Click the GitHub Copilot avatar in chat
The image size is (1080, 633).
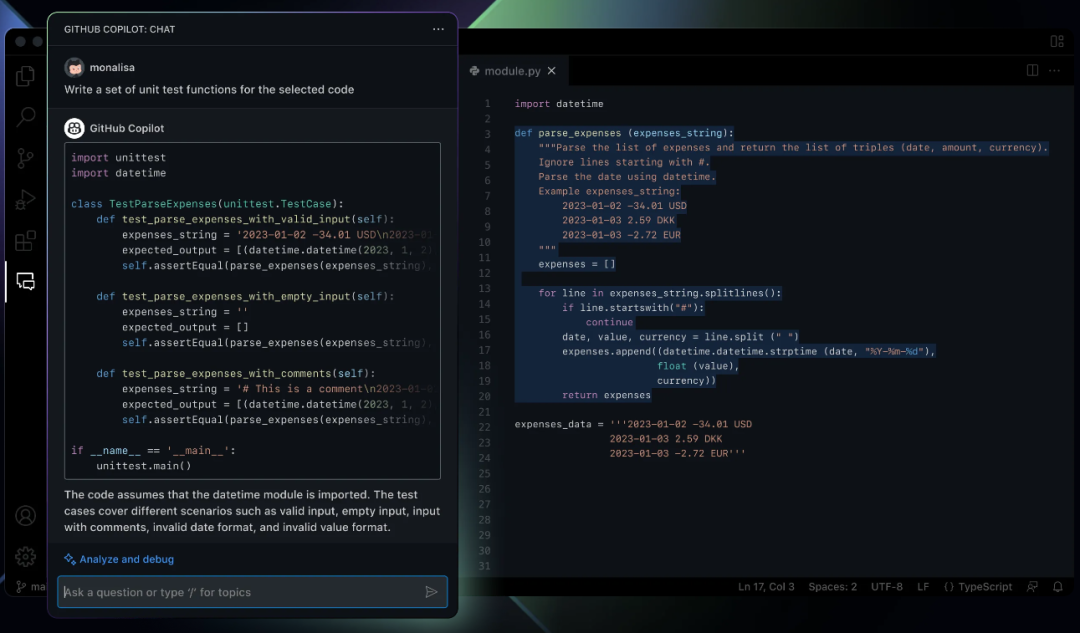click(74, 128)
